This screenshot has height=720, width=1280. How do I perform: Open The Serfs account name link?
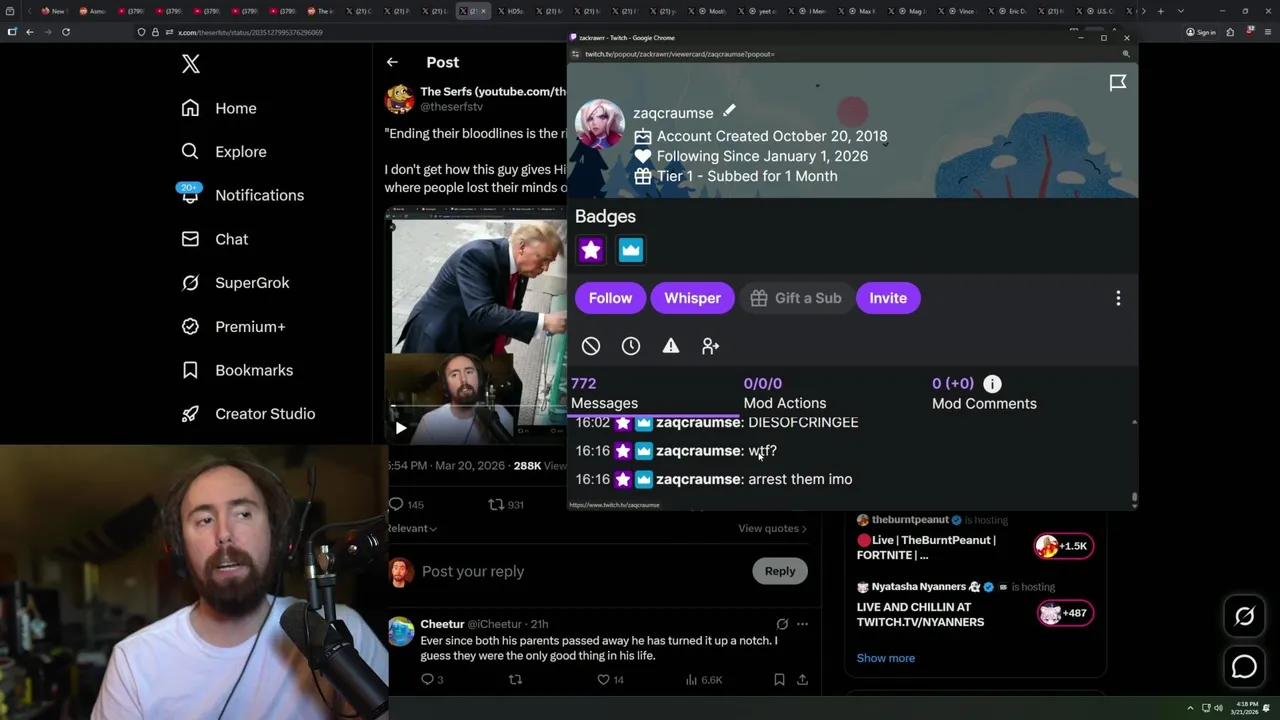(x=492, y=91)
